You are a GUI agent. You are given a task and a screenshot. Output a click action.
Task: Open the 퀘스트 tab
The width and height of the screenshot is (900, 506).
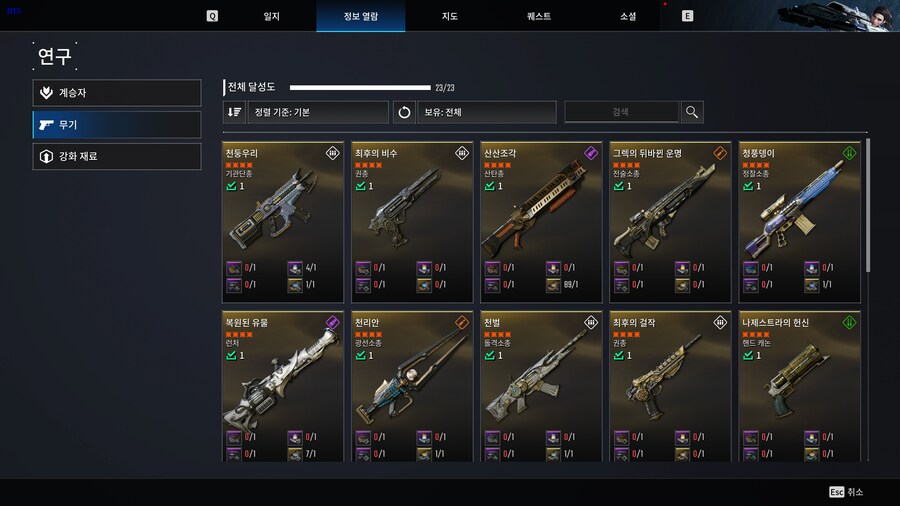[x=539, y=16]
